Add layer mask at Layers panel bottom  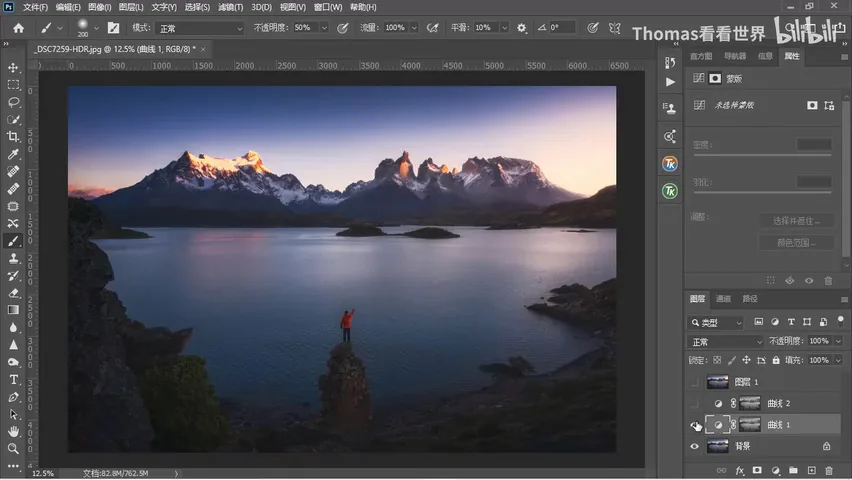[x=757, y=471]
